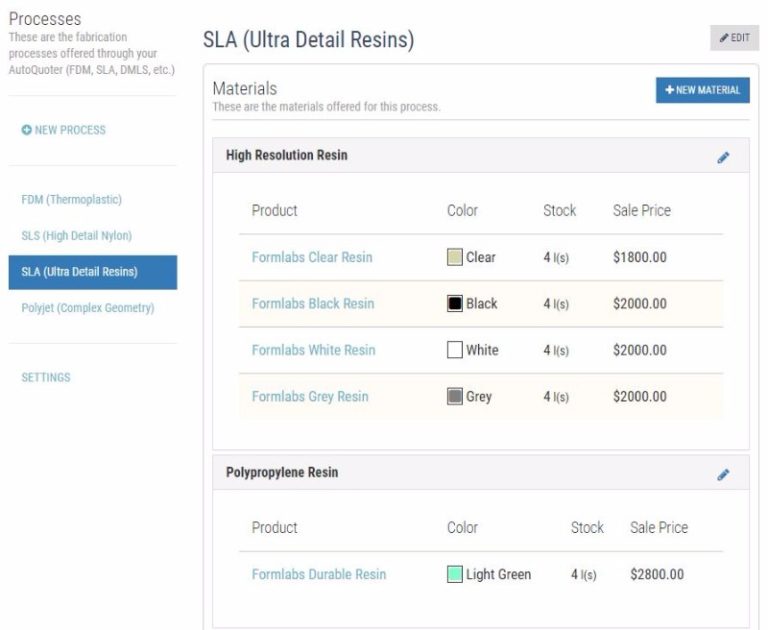The image size is (768, 630).
Task: Open the FDM (Thermoplastic) process
Action: coord(72,199)
